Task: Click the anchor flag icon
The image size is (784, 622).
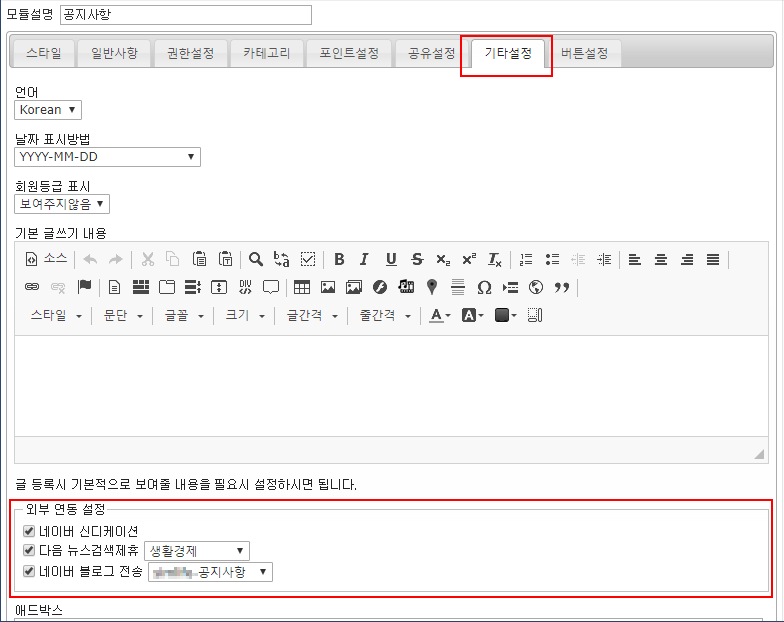Action: (84, 286)
